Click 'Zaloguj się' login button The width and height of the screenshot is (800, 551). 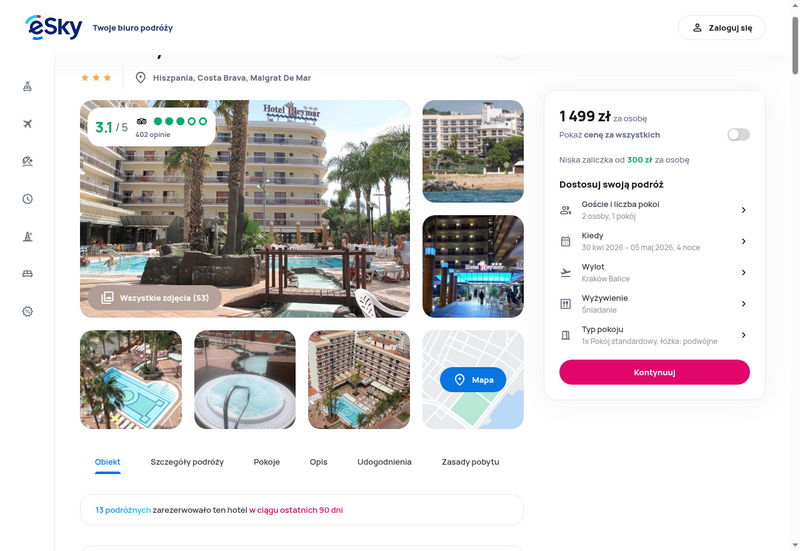click(721, 28)
